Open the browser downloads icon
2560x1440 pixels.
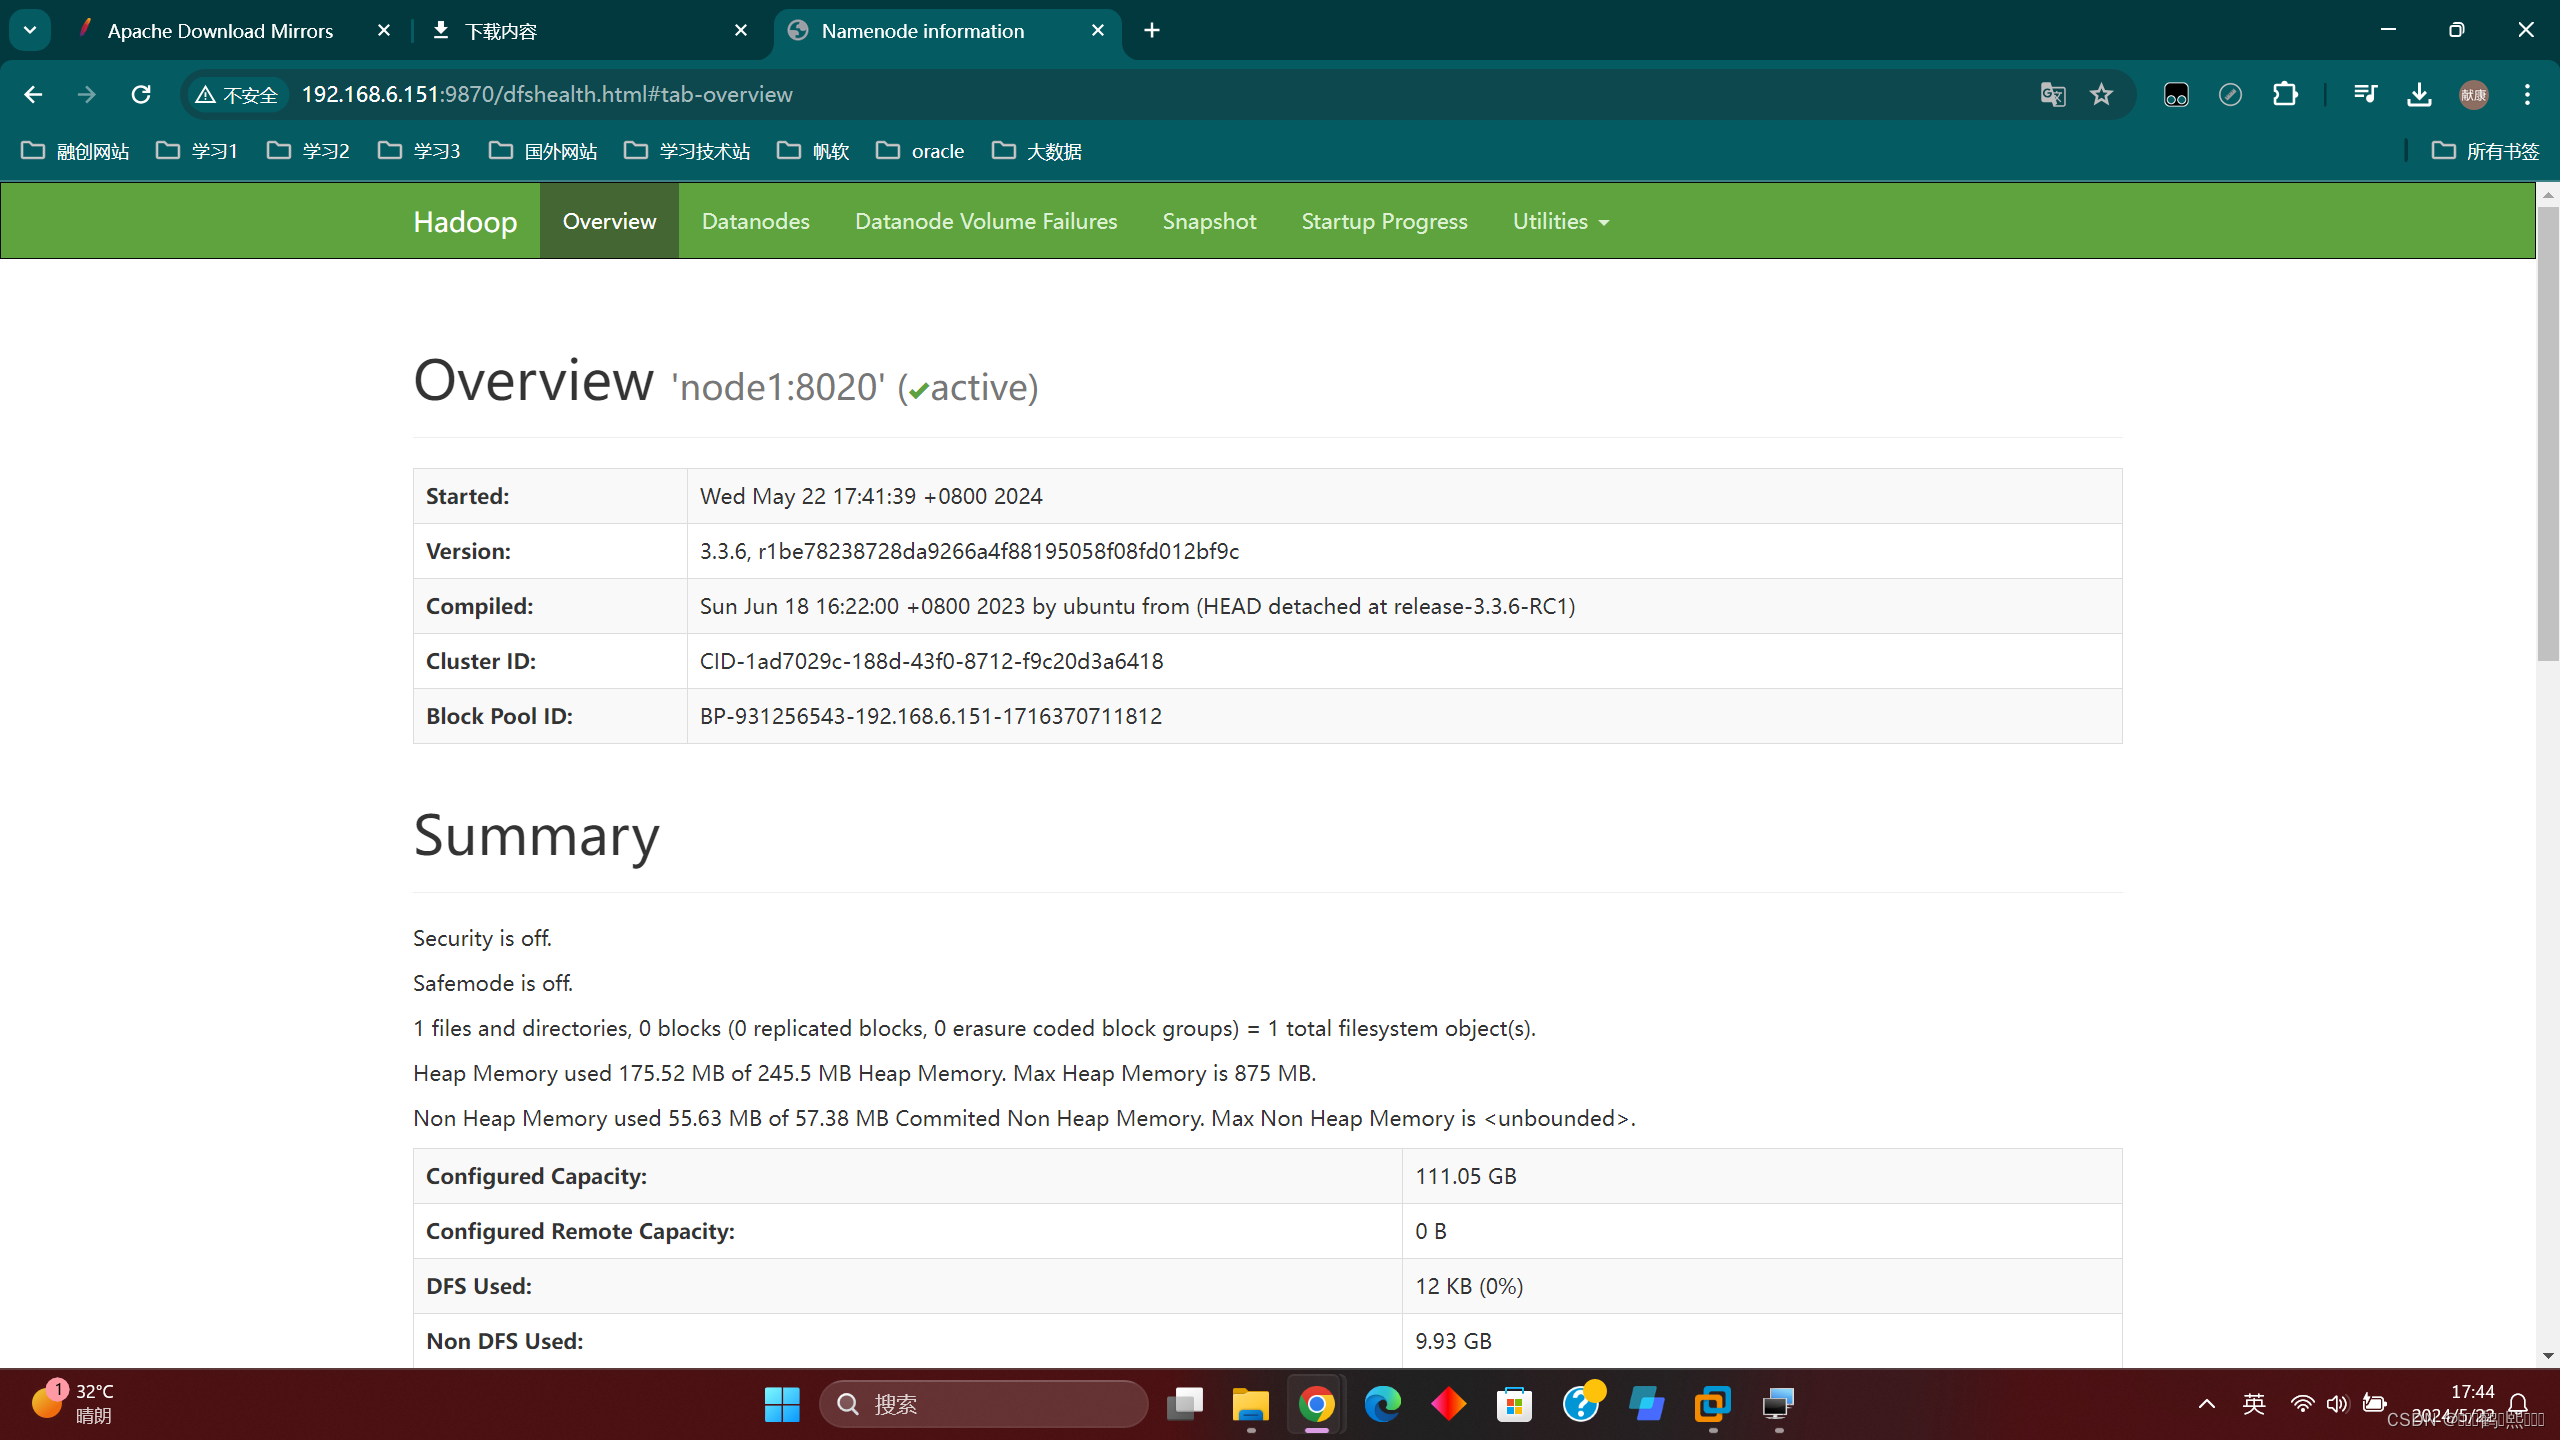coord(2419,94)
